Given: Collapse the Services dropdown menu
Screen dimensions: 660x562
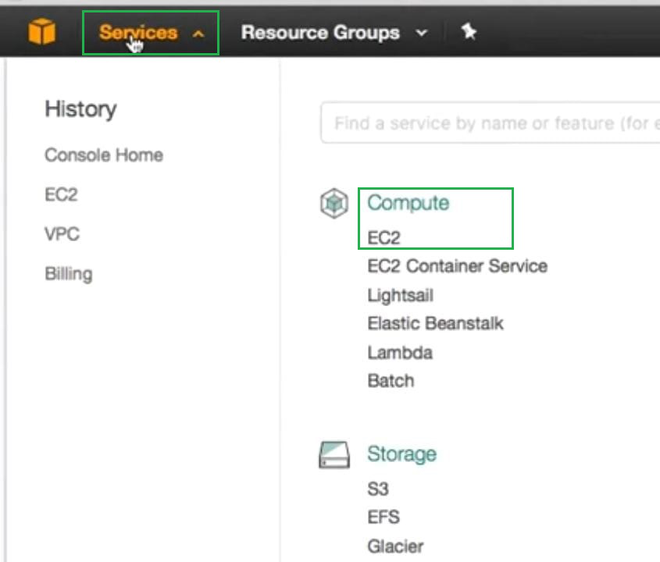Looking at the screenshot, I should (150, 33).
